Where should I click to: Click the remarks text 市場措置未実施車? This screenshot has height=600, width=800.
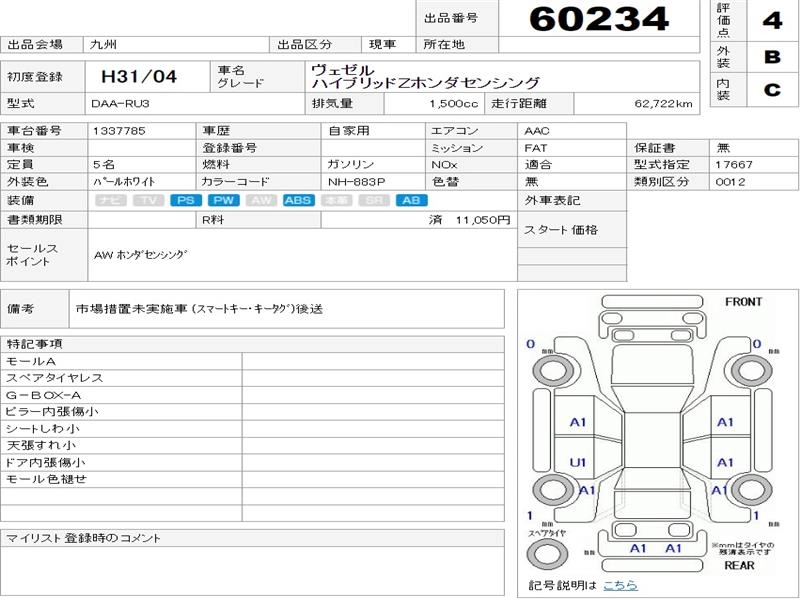pyautogui.click(x=132, y=309)
